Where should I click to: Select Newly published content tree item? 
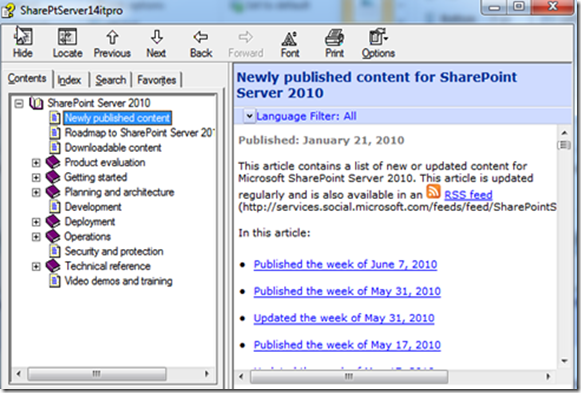[117, 118]
